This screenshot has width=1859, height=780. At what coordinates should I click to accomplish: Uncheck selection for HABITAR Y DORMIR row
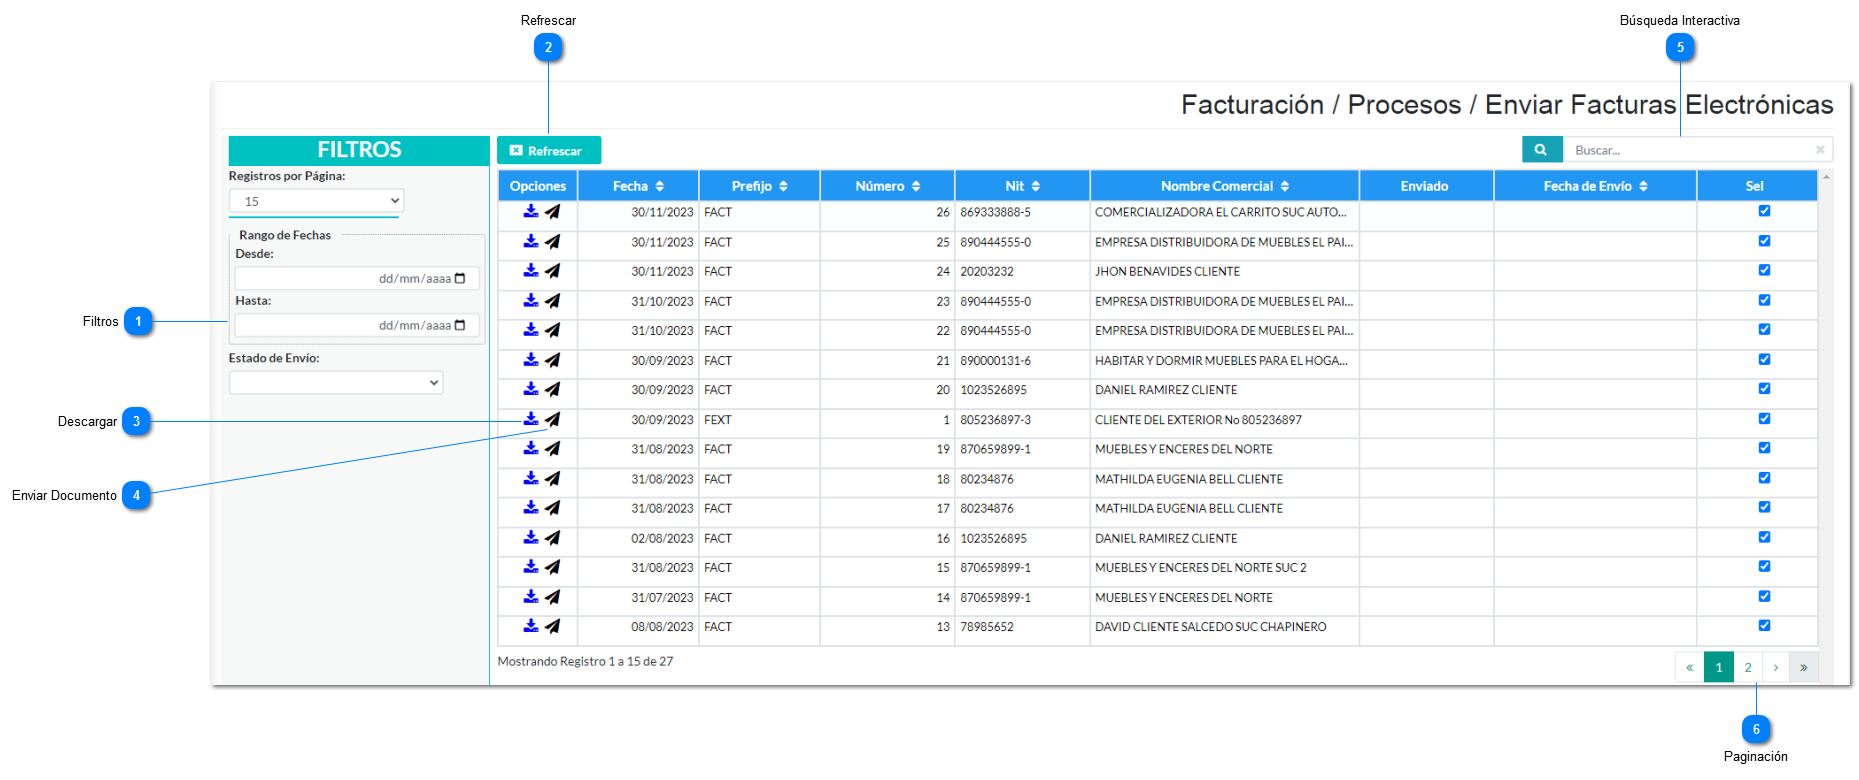pyautogui.click(x=1764, y=359)
